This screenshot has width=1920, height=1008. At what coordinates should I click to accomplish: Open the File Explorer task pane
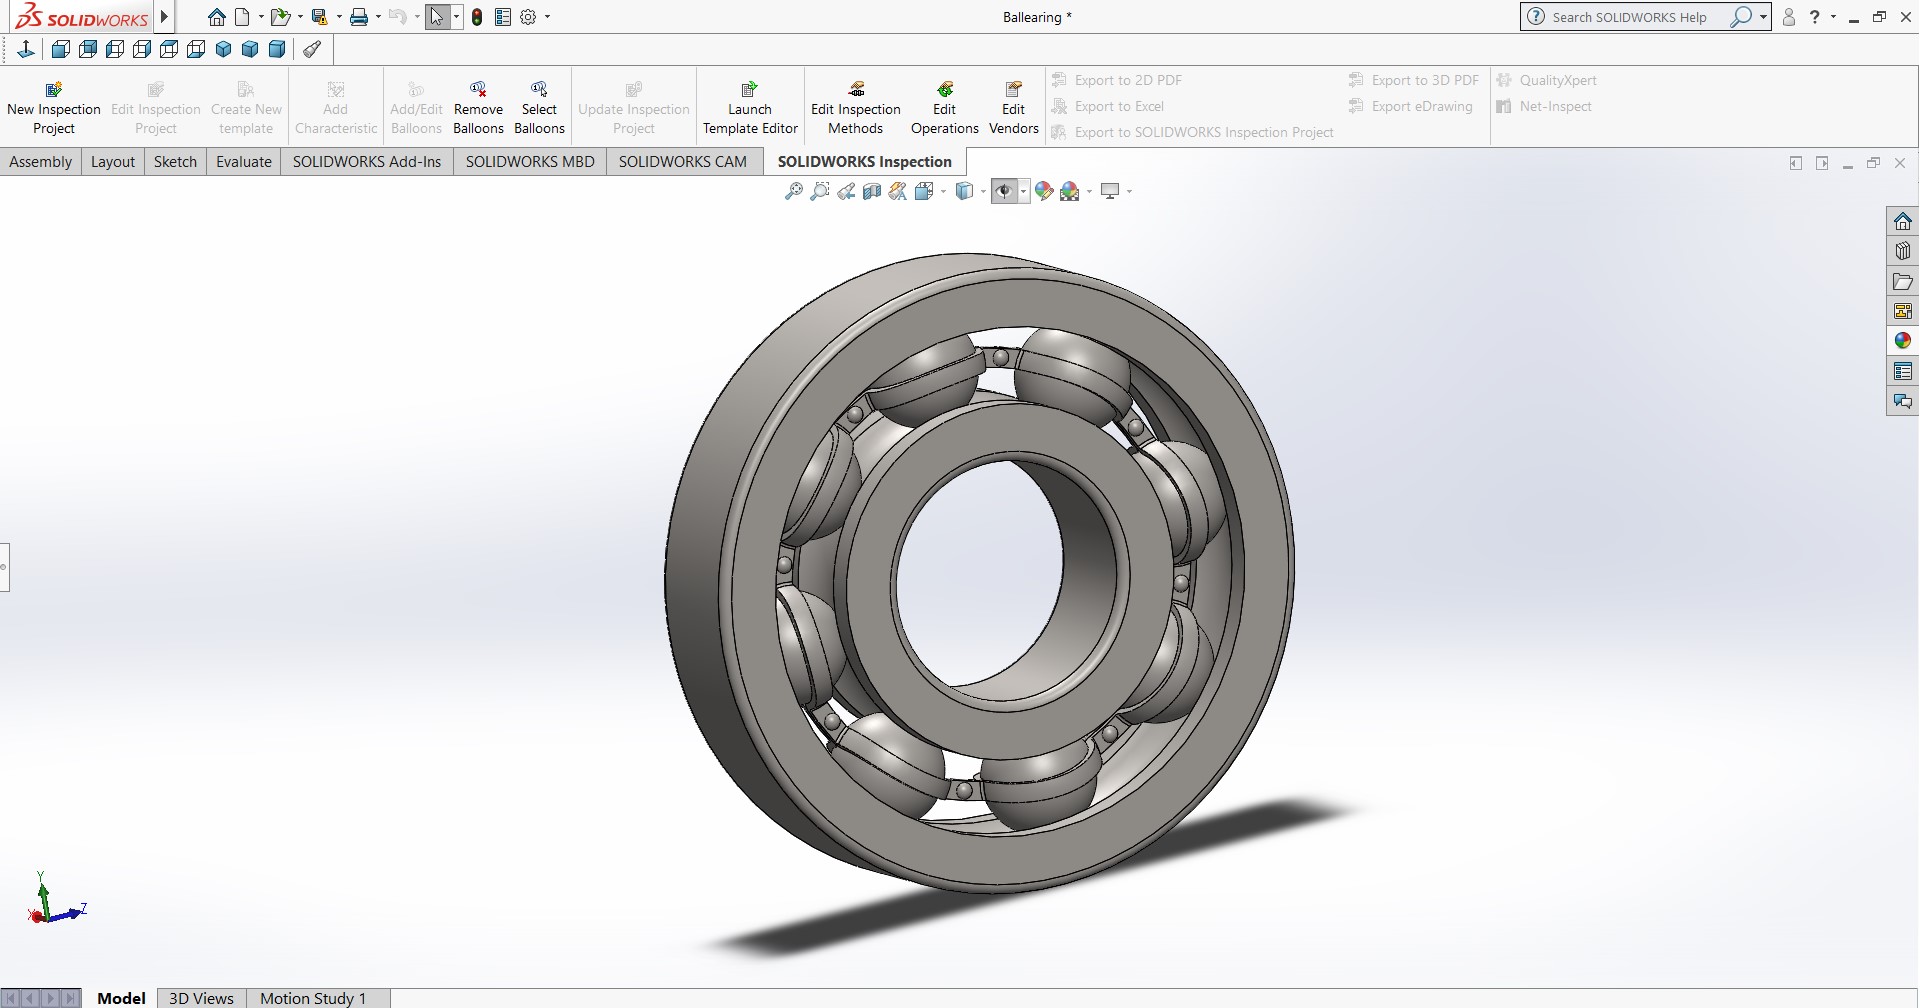1903,282
